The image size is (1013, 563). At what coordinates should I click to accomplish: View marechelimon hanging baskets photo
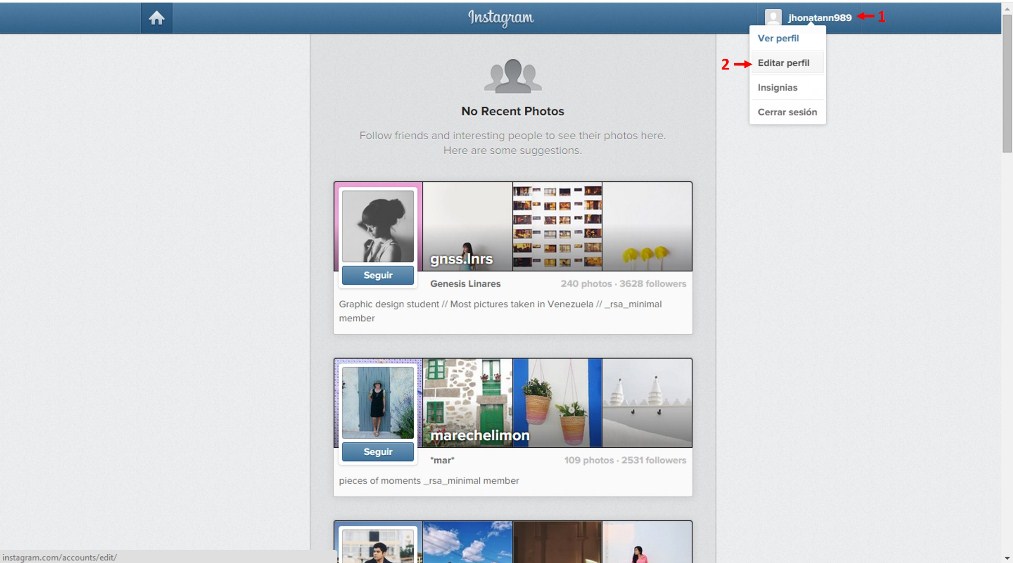pos(557,403)
